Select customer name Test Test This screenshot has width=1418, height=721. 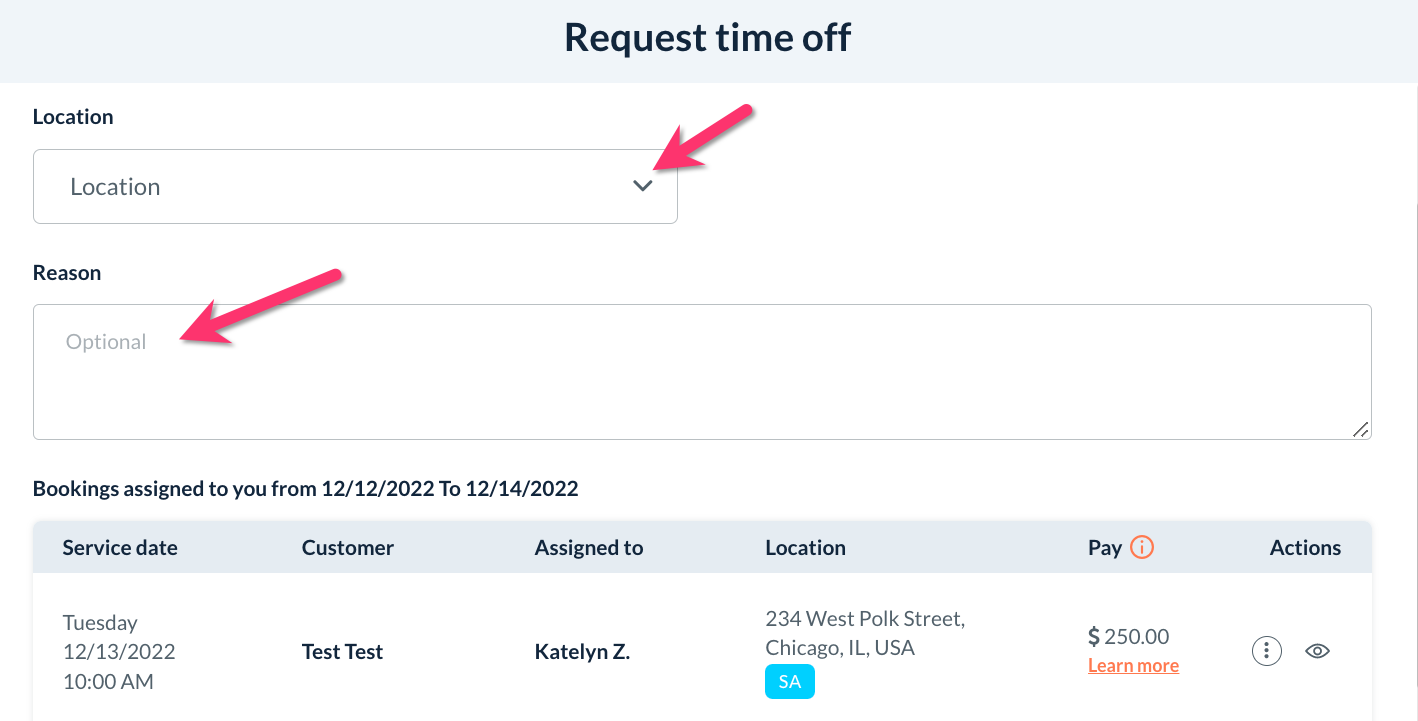click(342, 652)
